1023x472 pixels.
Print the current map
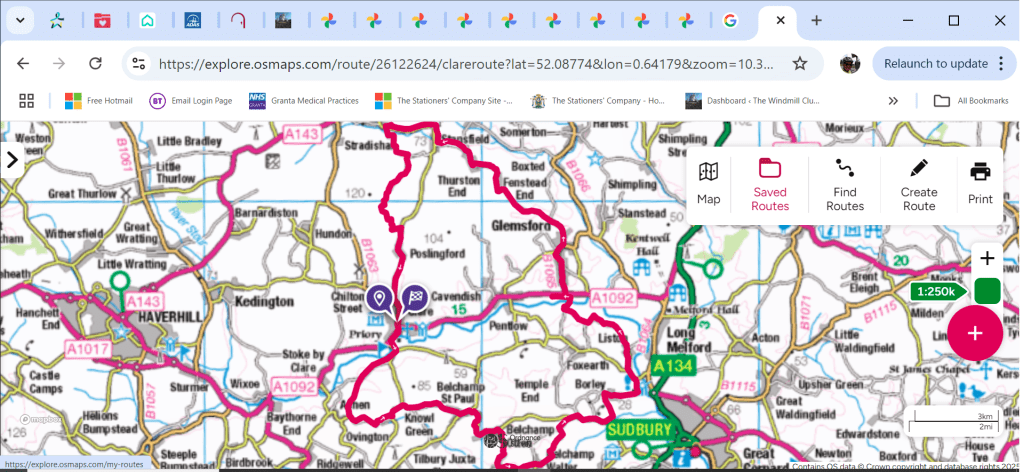pyautogui.click(x=980, y=183)
